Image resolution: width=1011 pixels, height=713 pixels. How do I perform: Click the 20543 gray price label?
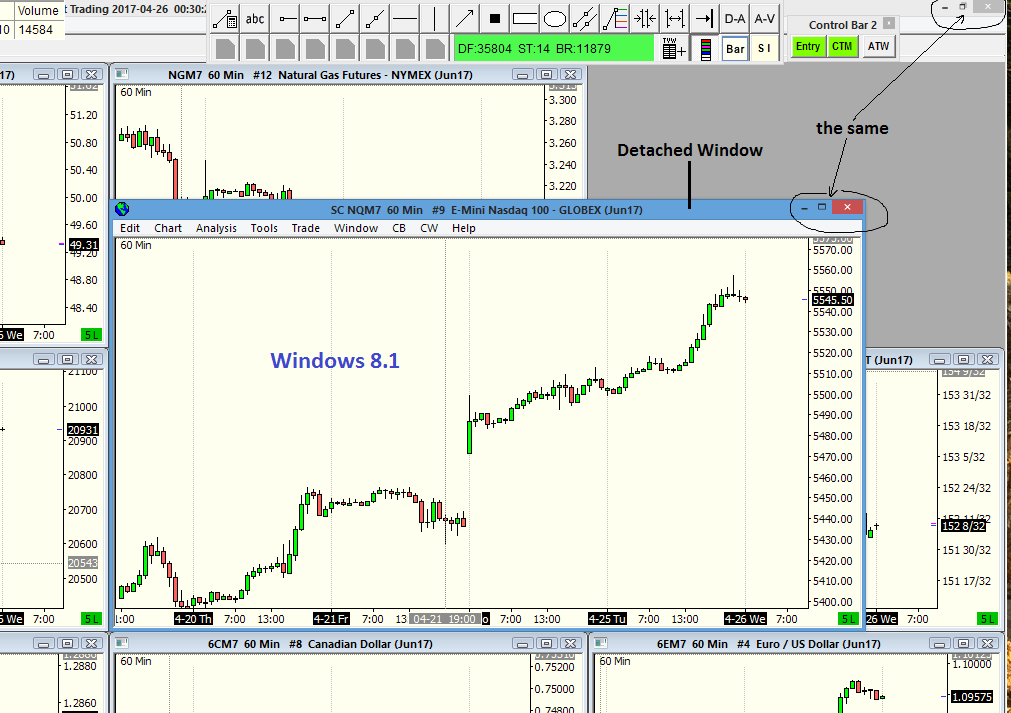click(x=83, y=563)
